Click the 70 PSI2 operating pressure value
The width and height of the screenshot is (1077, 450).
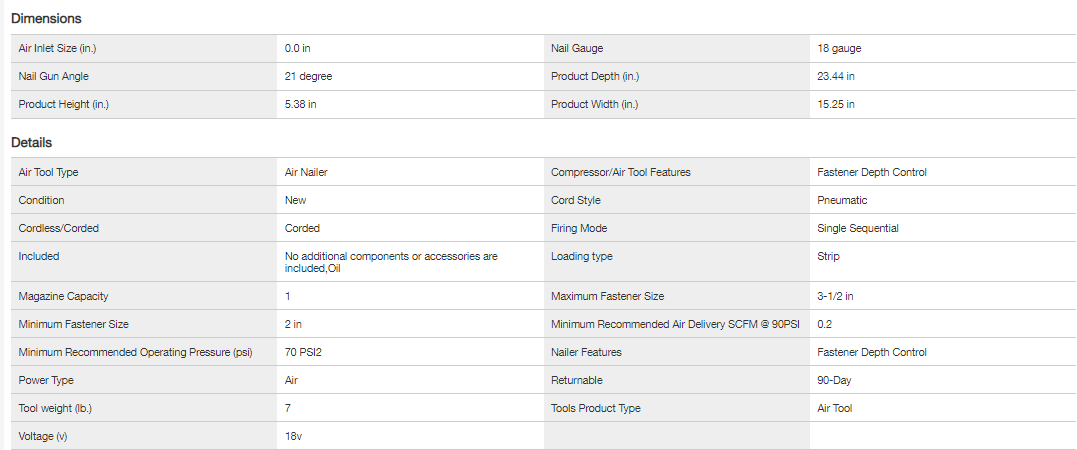(305, 352)
